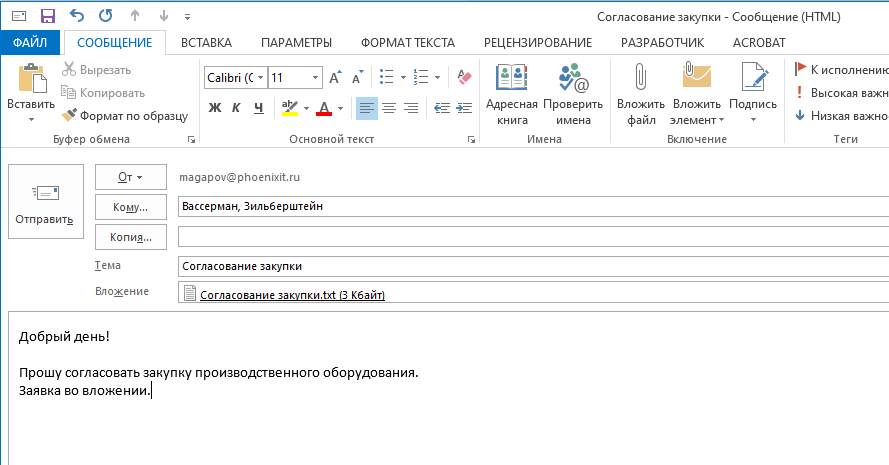Cut selection with Вырезать
Screen dimensions: 889x465
[x=97, y=70]
